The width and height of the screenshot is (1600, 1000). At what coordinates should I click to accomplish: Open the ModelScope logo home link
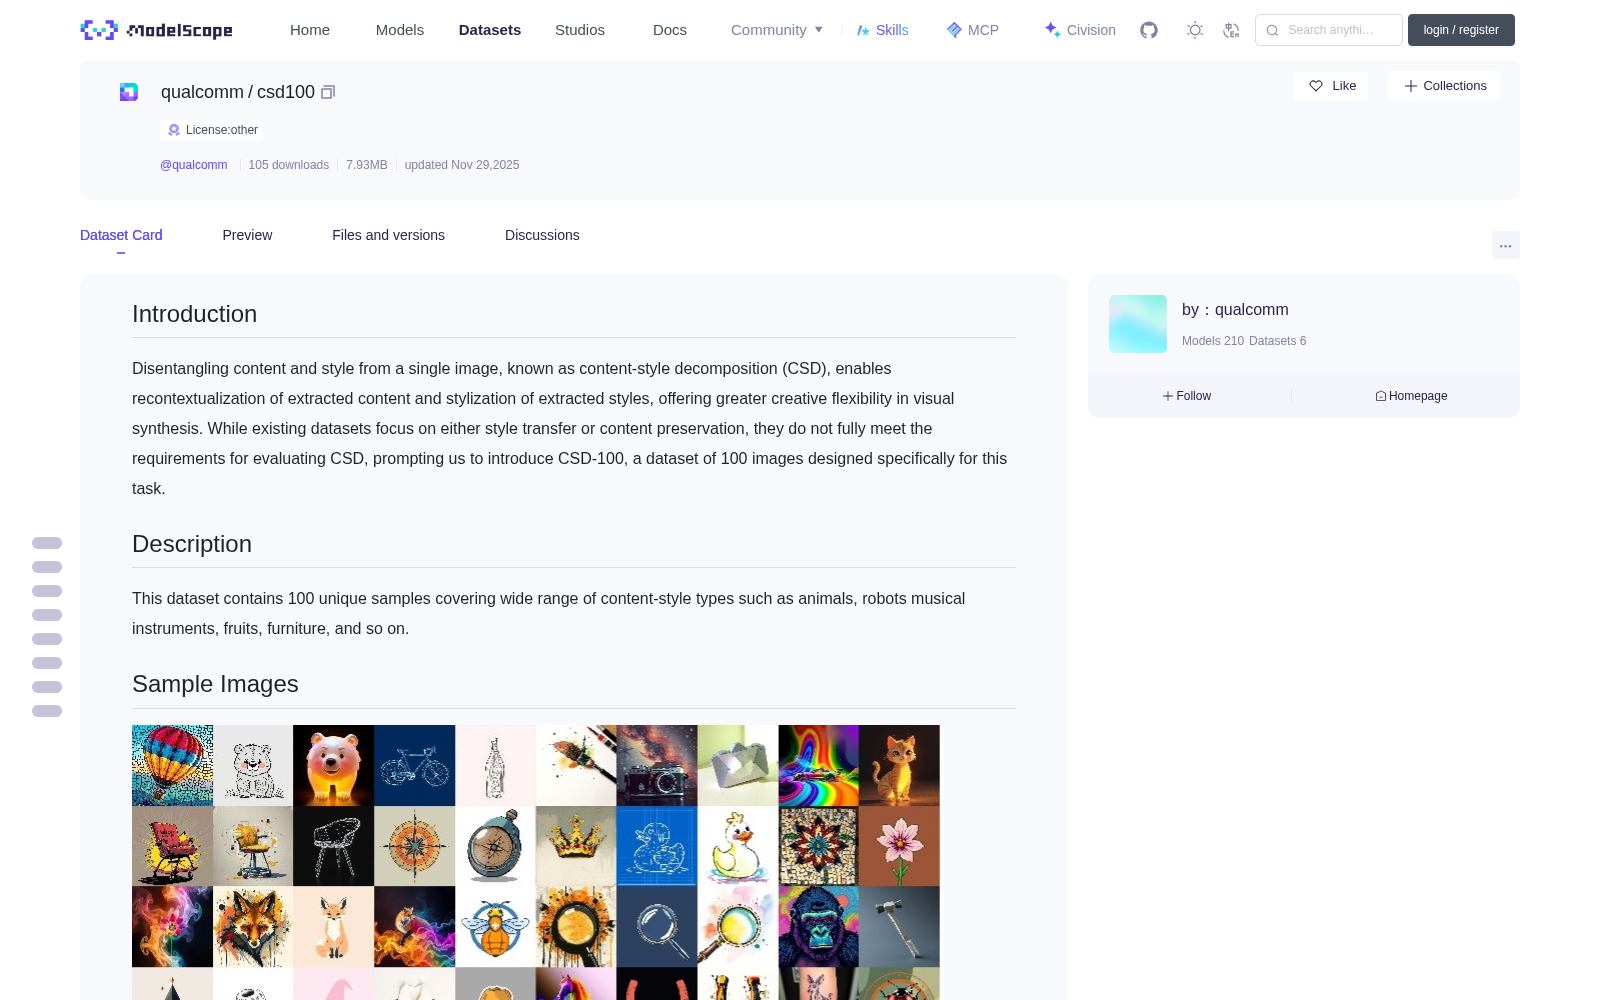pyautogui.click(x=157, y=30)
